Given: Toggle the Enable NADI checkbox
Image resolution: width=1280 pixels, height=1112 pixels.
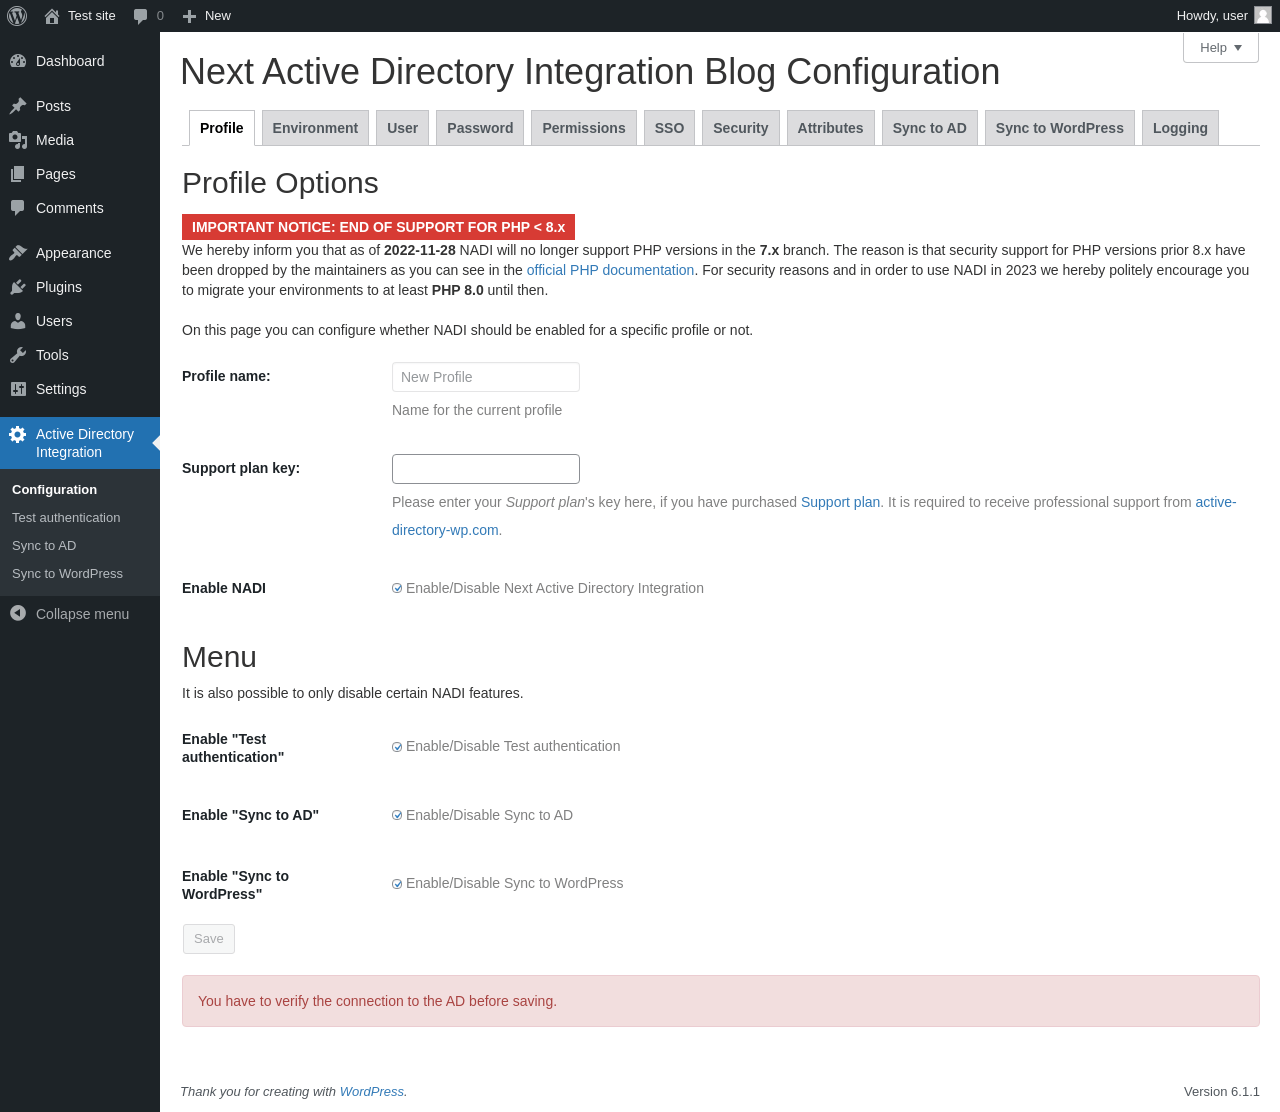Looking at the screenshot, I should [397, 589].
